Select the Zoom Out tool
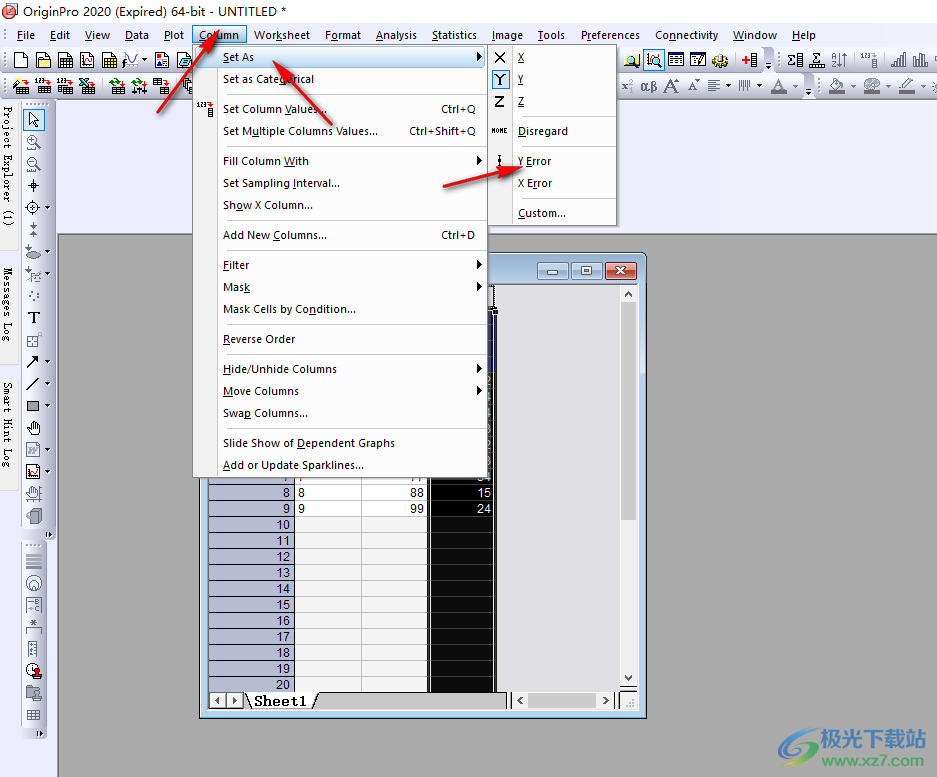 point(33,164)
